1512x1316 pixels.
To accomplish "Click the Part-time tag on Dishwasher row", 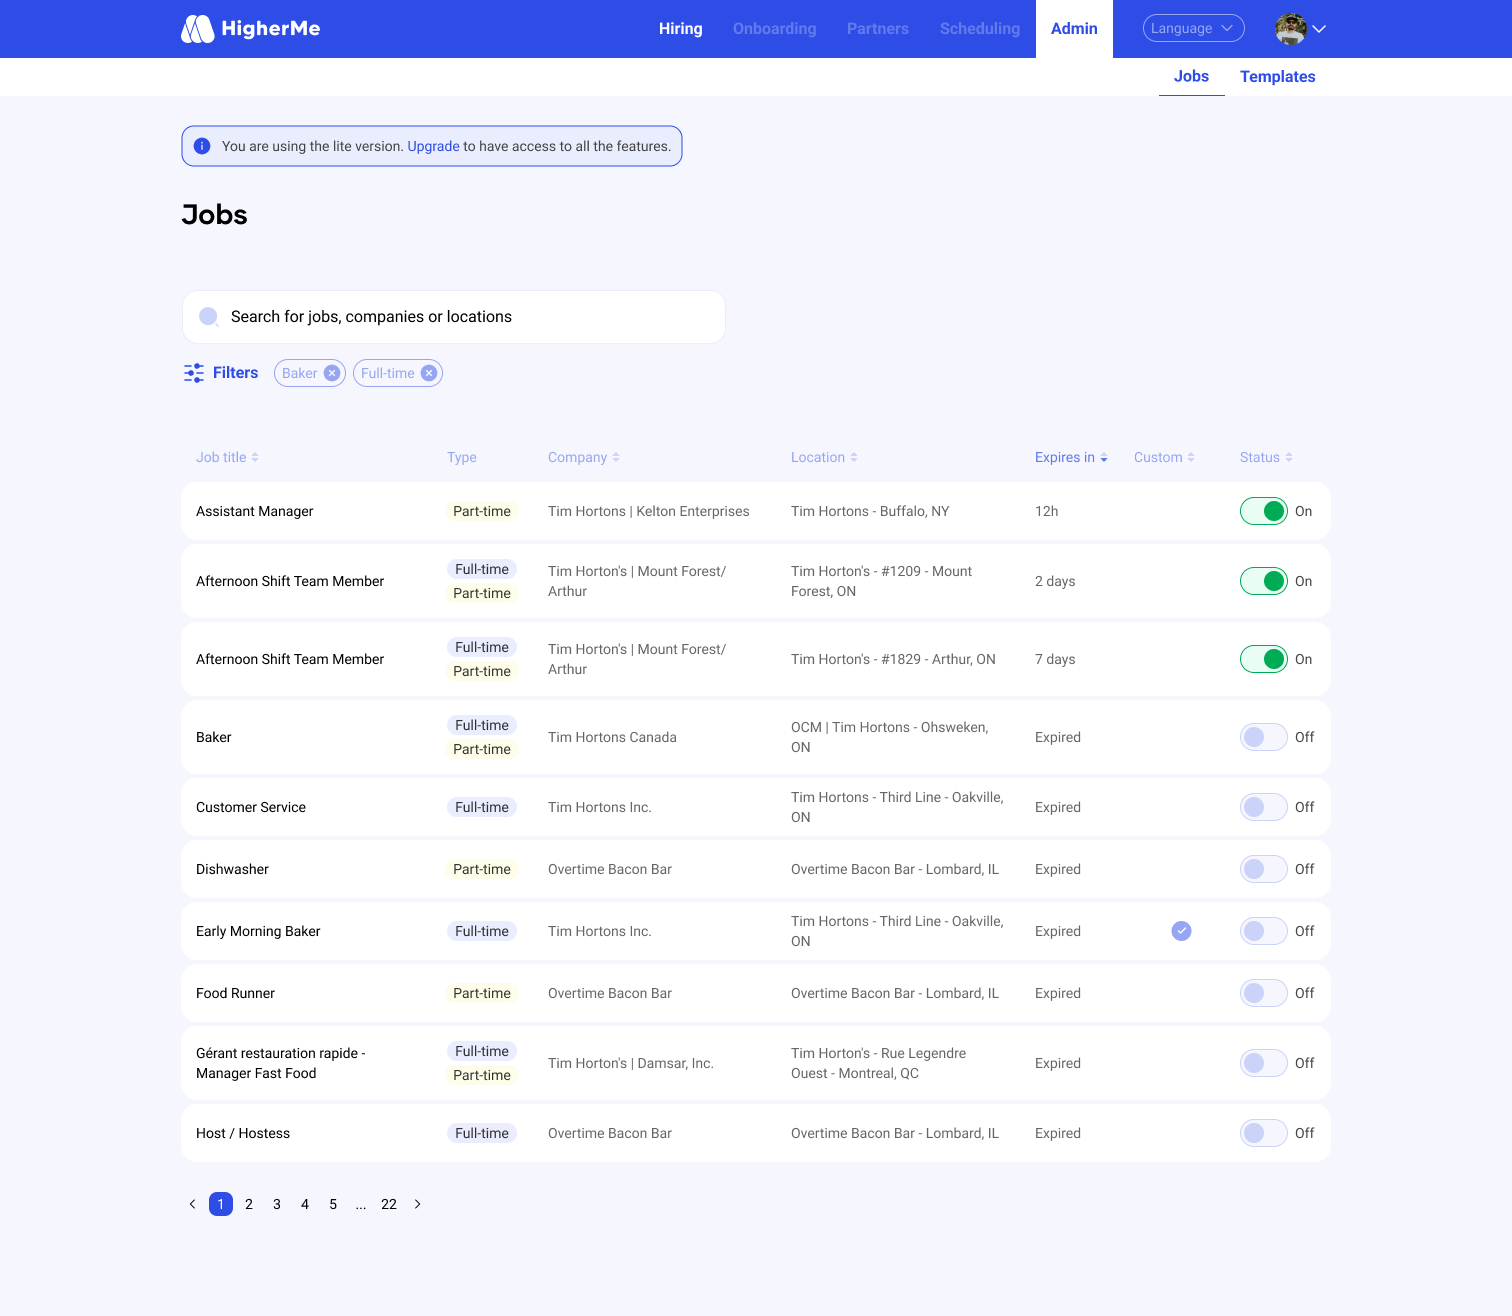I will (x=482, y=869).
